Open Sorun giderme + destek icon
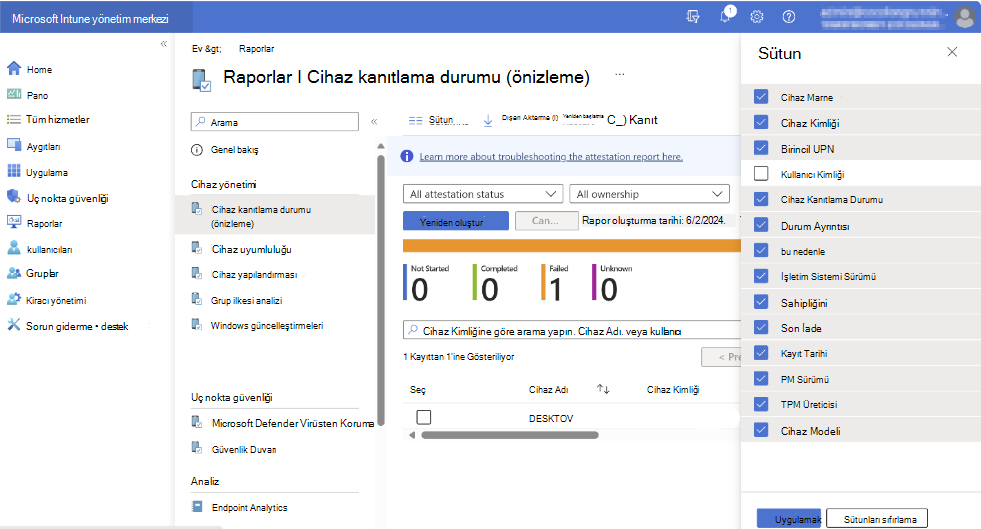The width and height of the screenshot is (981, 529). click(14, 325)
